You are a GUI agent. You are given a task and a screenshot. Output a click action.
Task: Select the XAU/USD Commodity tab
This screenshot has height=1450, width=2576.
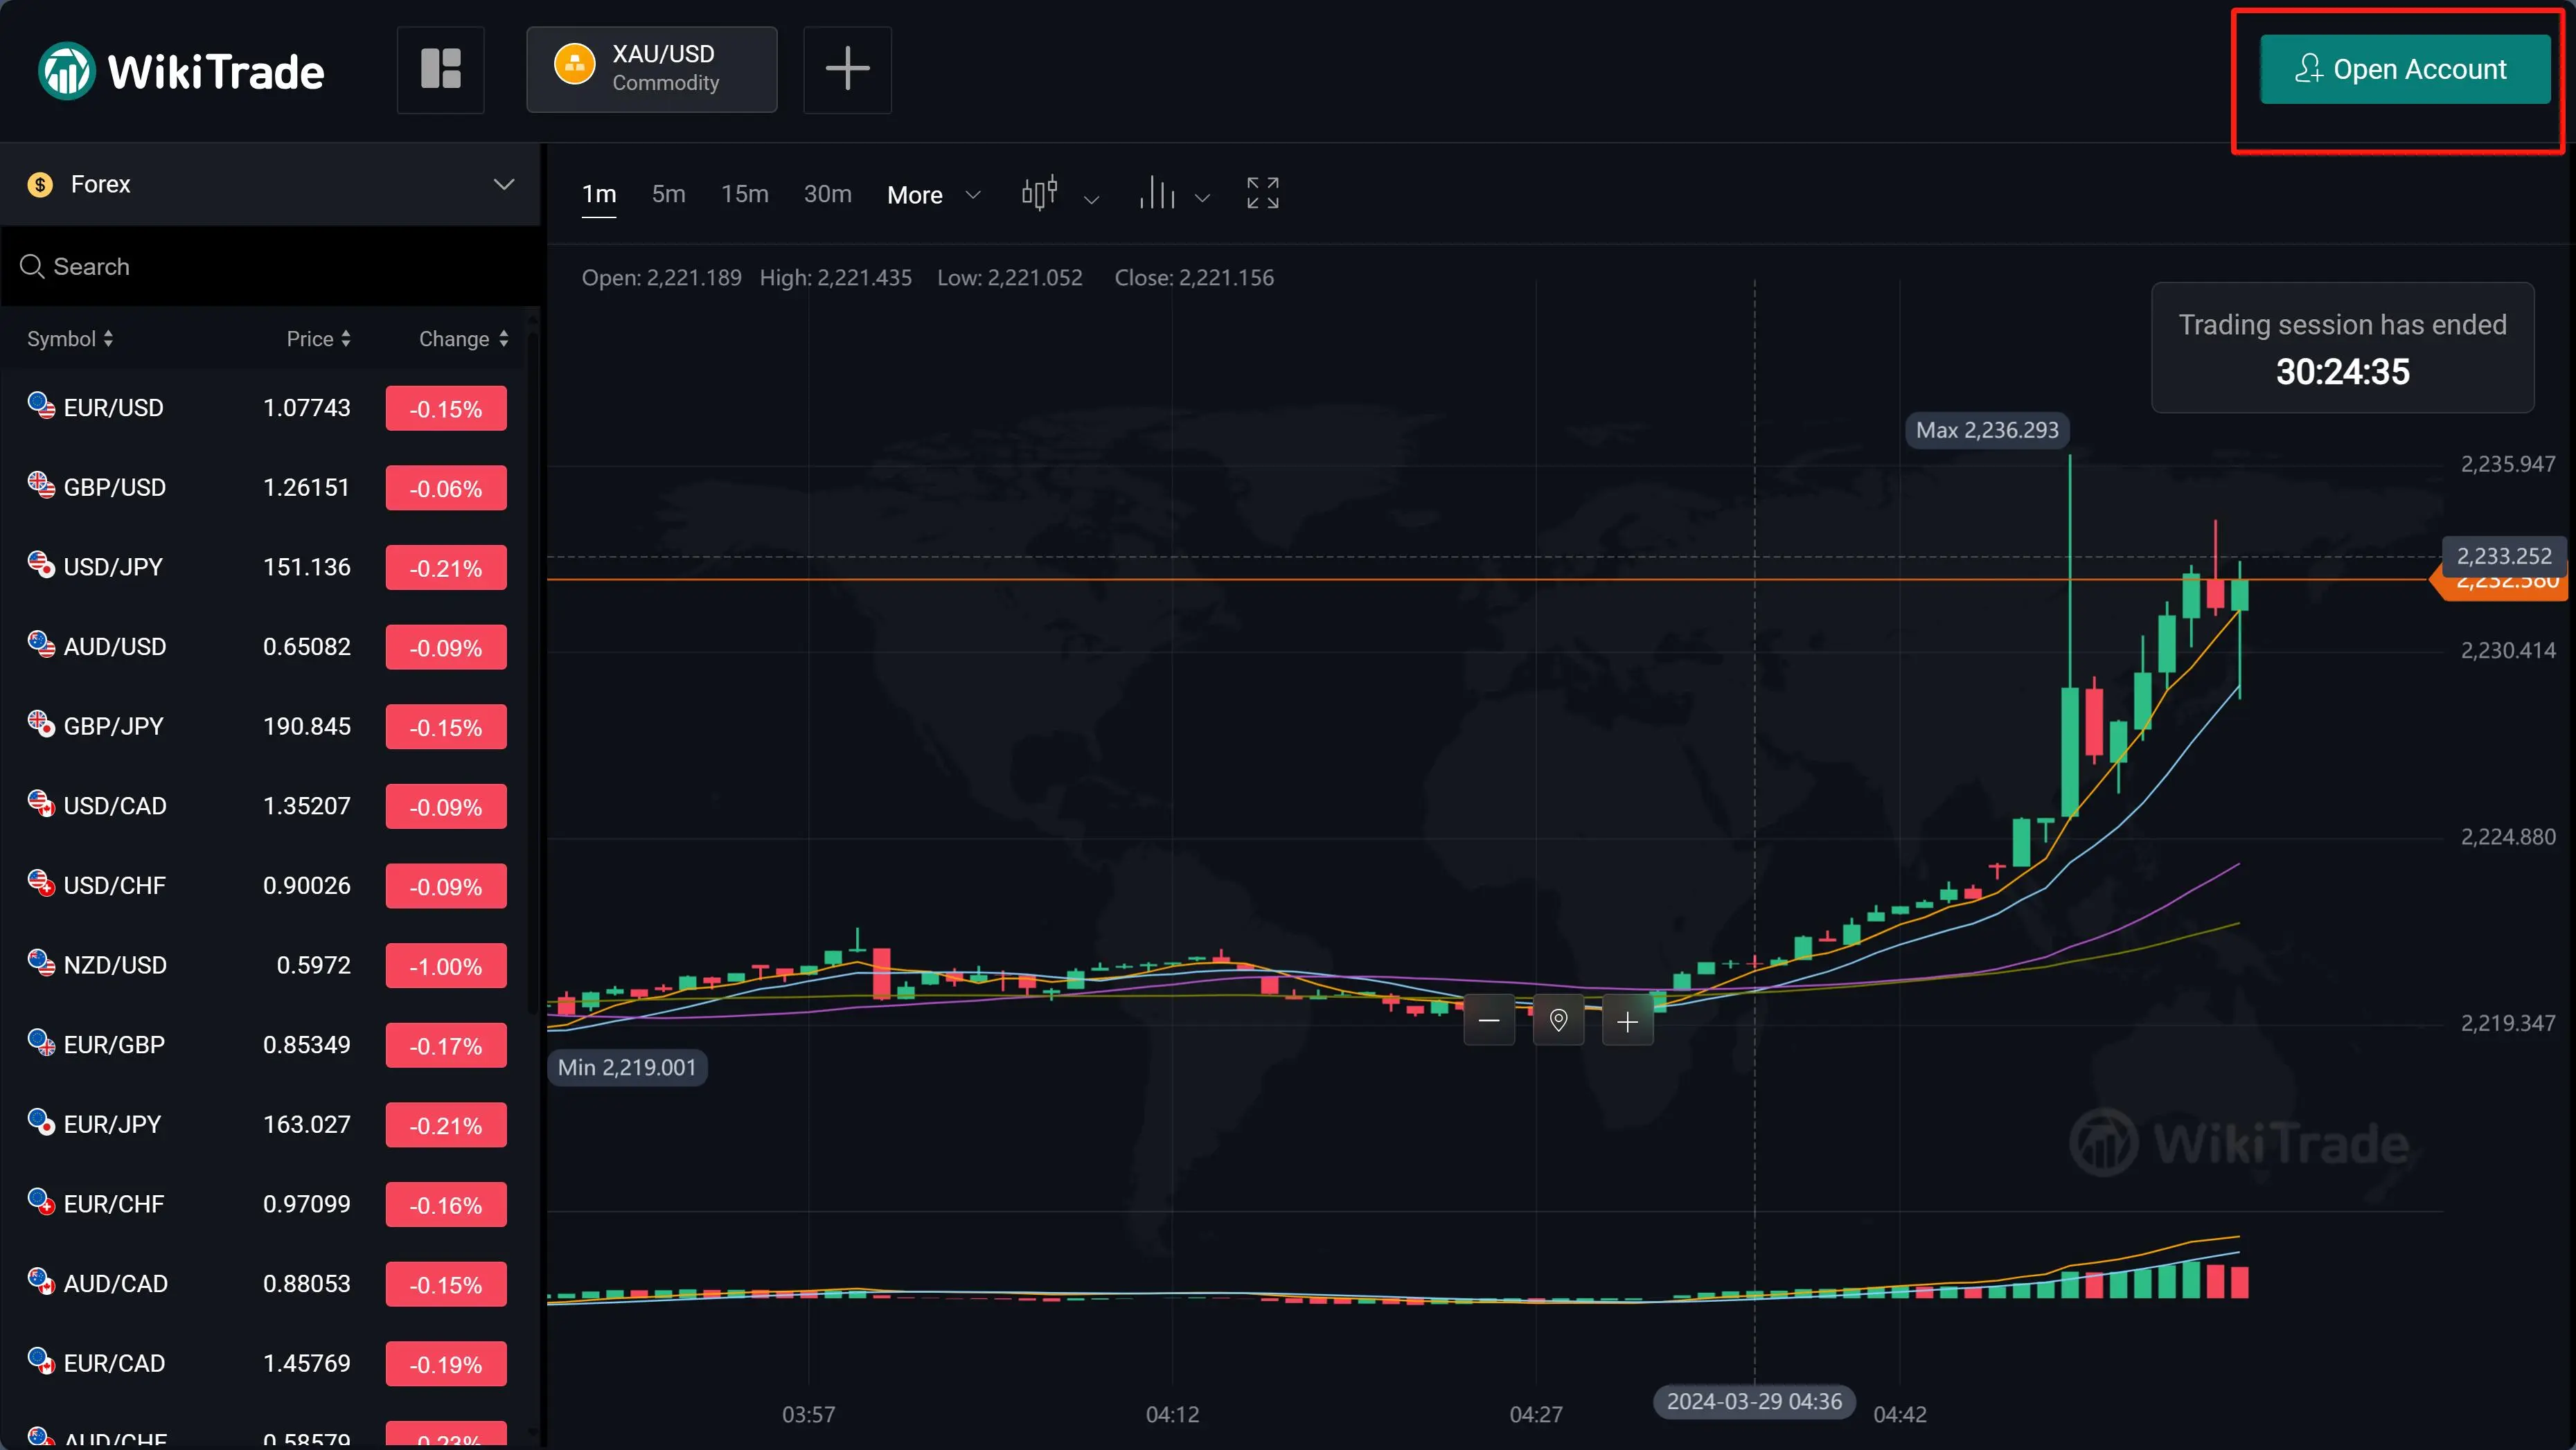point(652,69)
